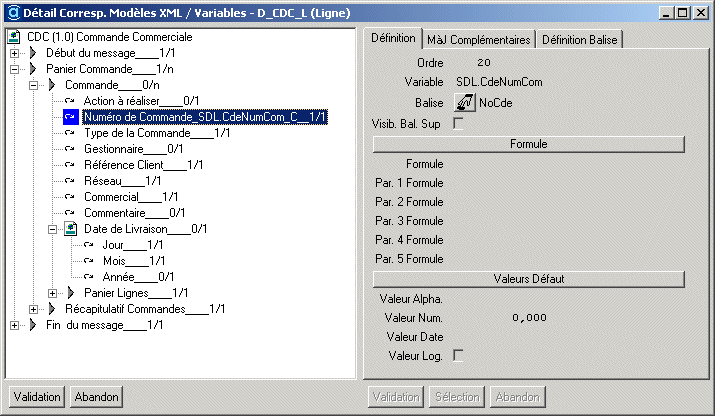Select the Référence Client tree item

pyautogui.click(x=143, y=165)
